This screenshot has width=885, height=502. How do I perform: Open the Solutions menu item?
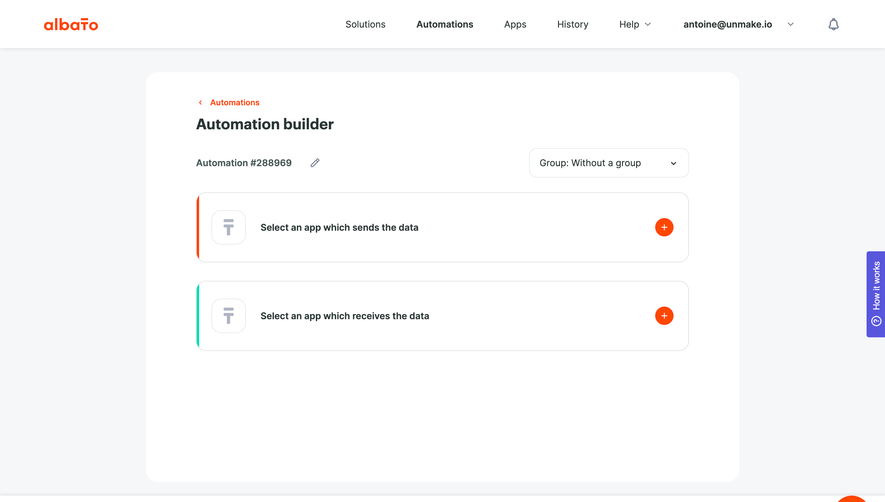click(365, 24)
